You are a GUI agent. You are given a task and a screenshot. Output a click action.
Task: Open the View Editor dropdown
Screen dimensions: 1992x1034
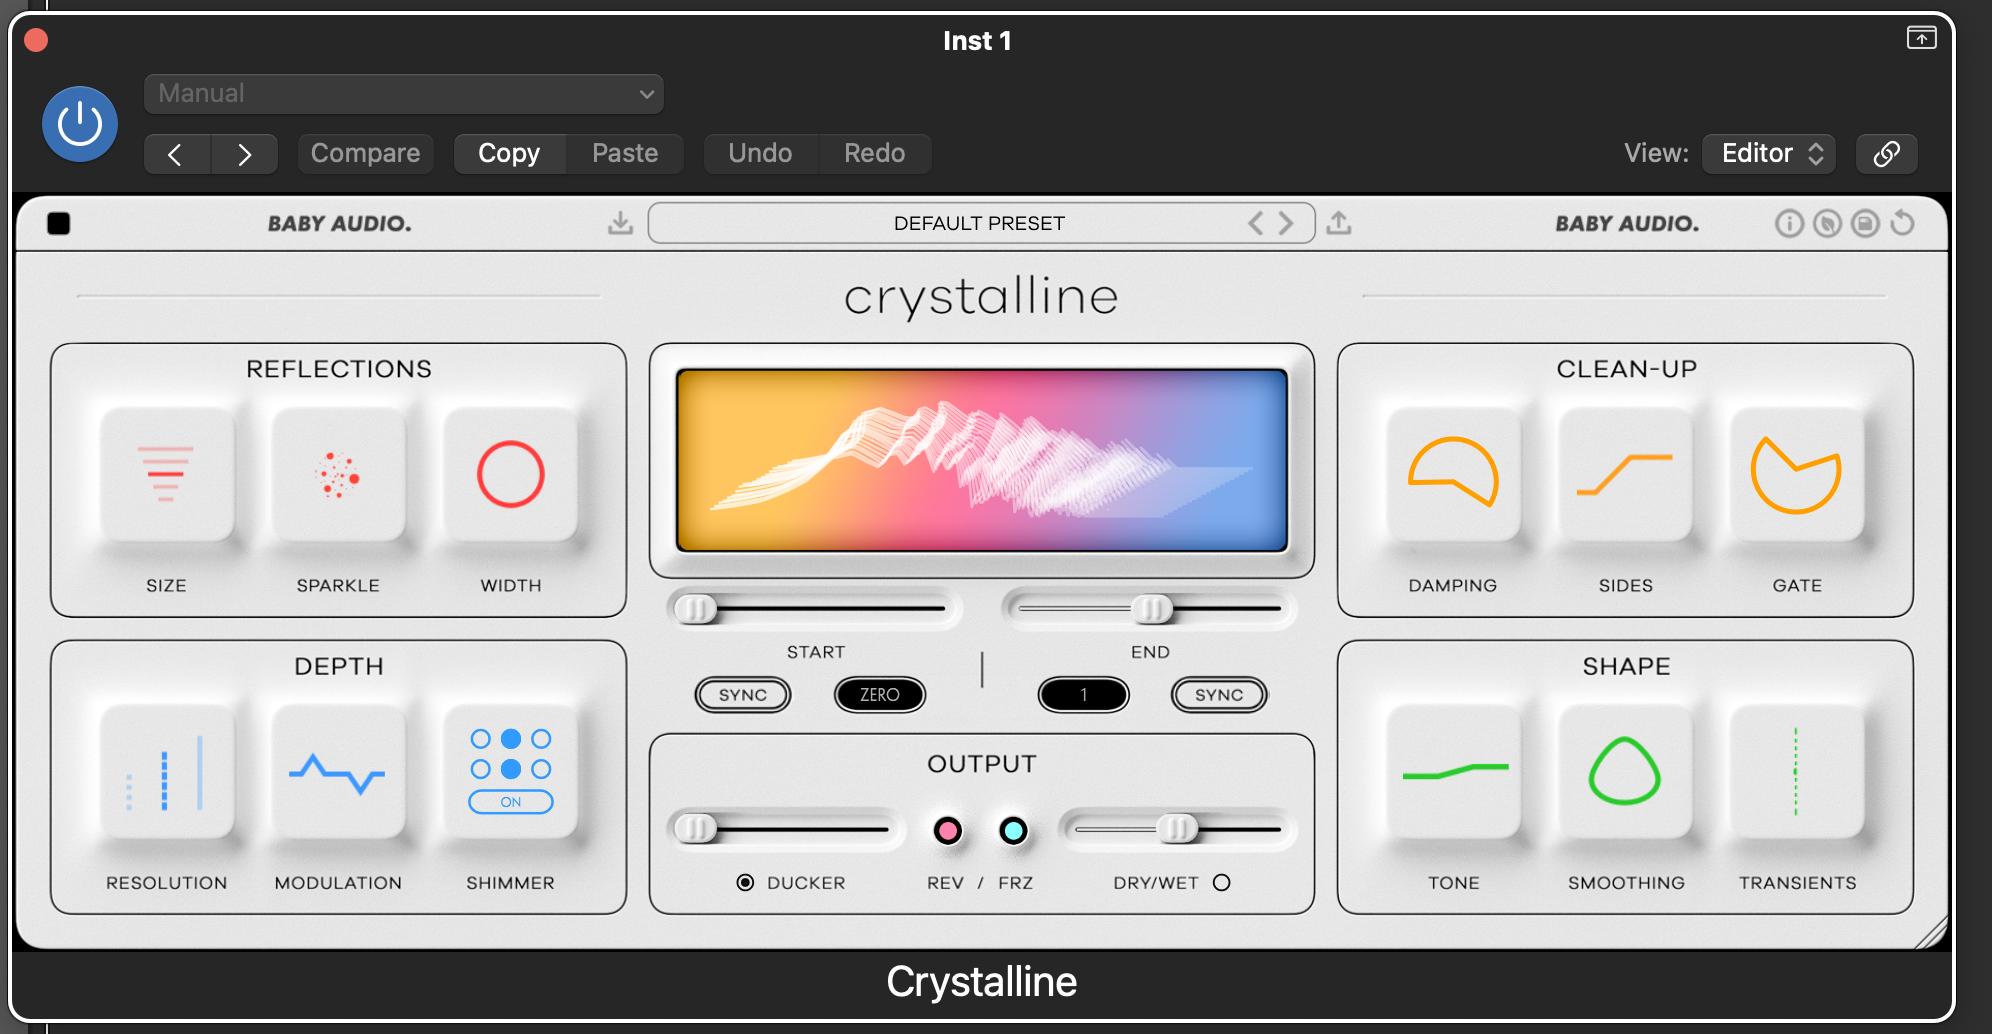[x=1768, y=153]
